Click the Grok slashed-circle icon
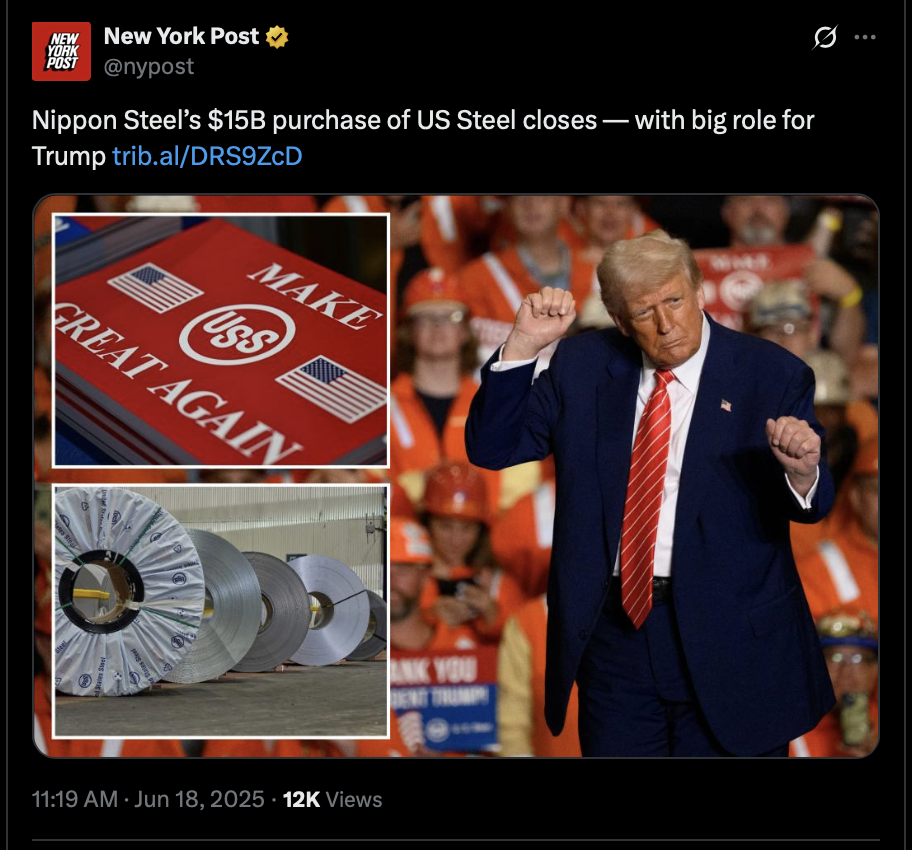Screen dimensions: 912x850 click(x=825, y=37)
